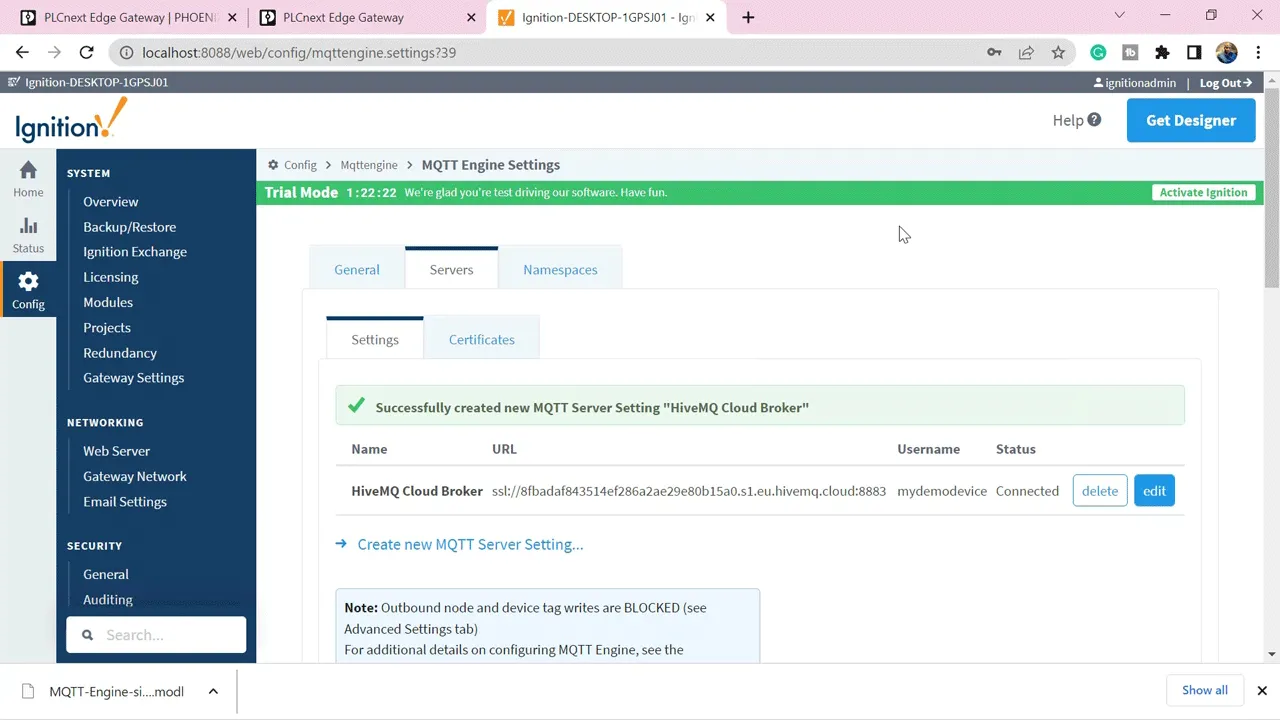Open Backup/Restore in sidebar
The image size is (1280, 720).
pos(129,227)
